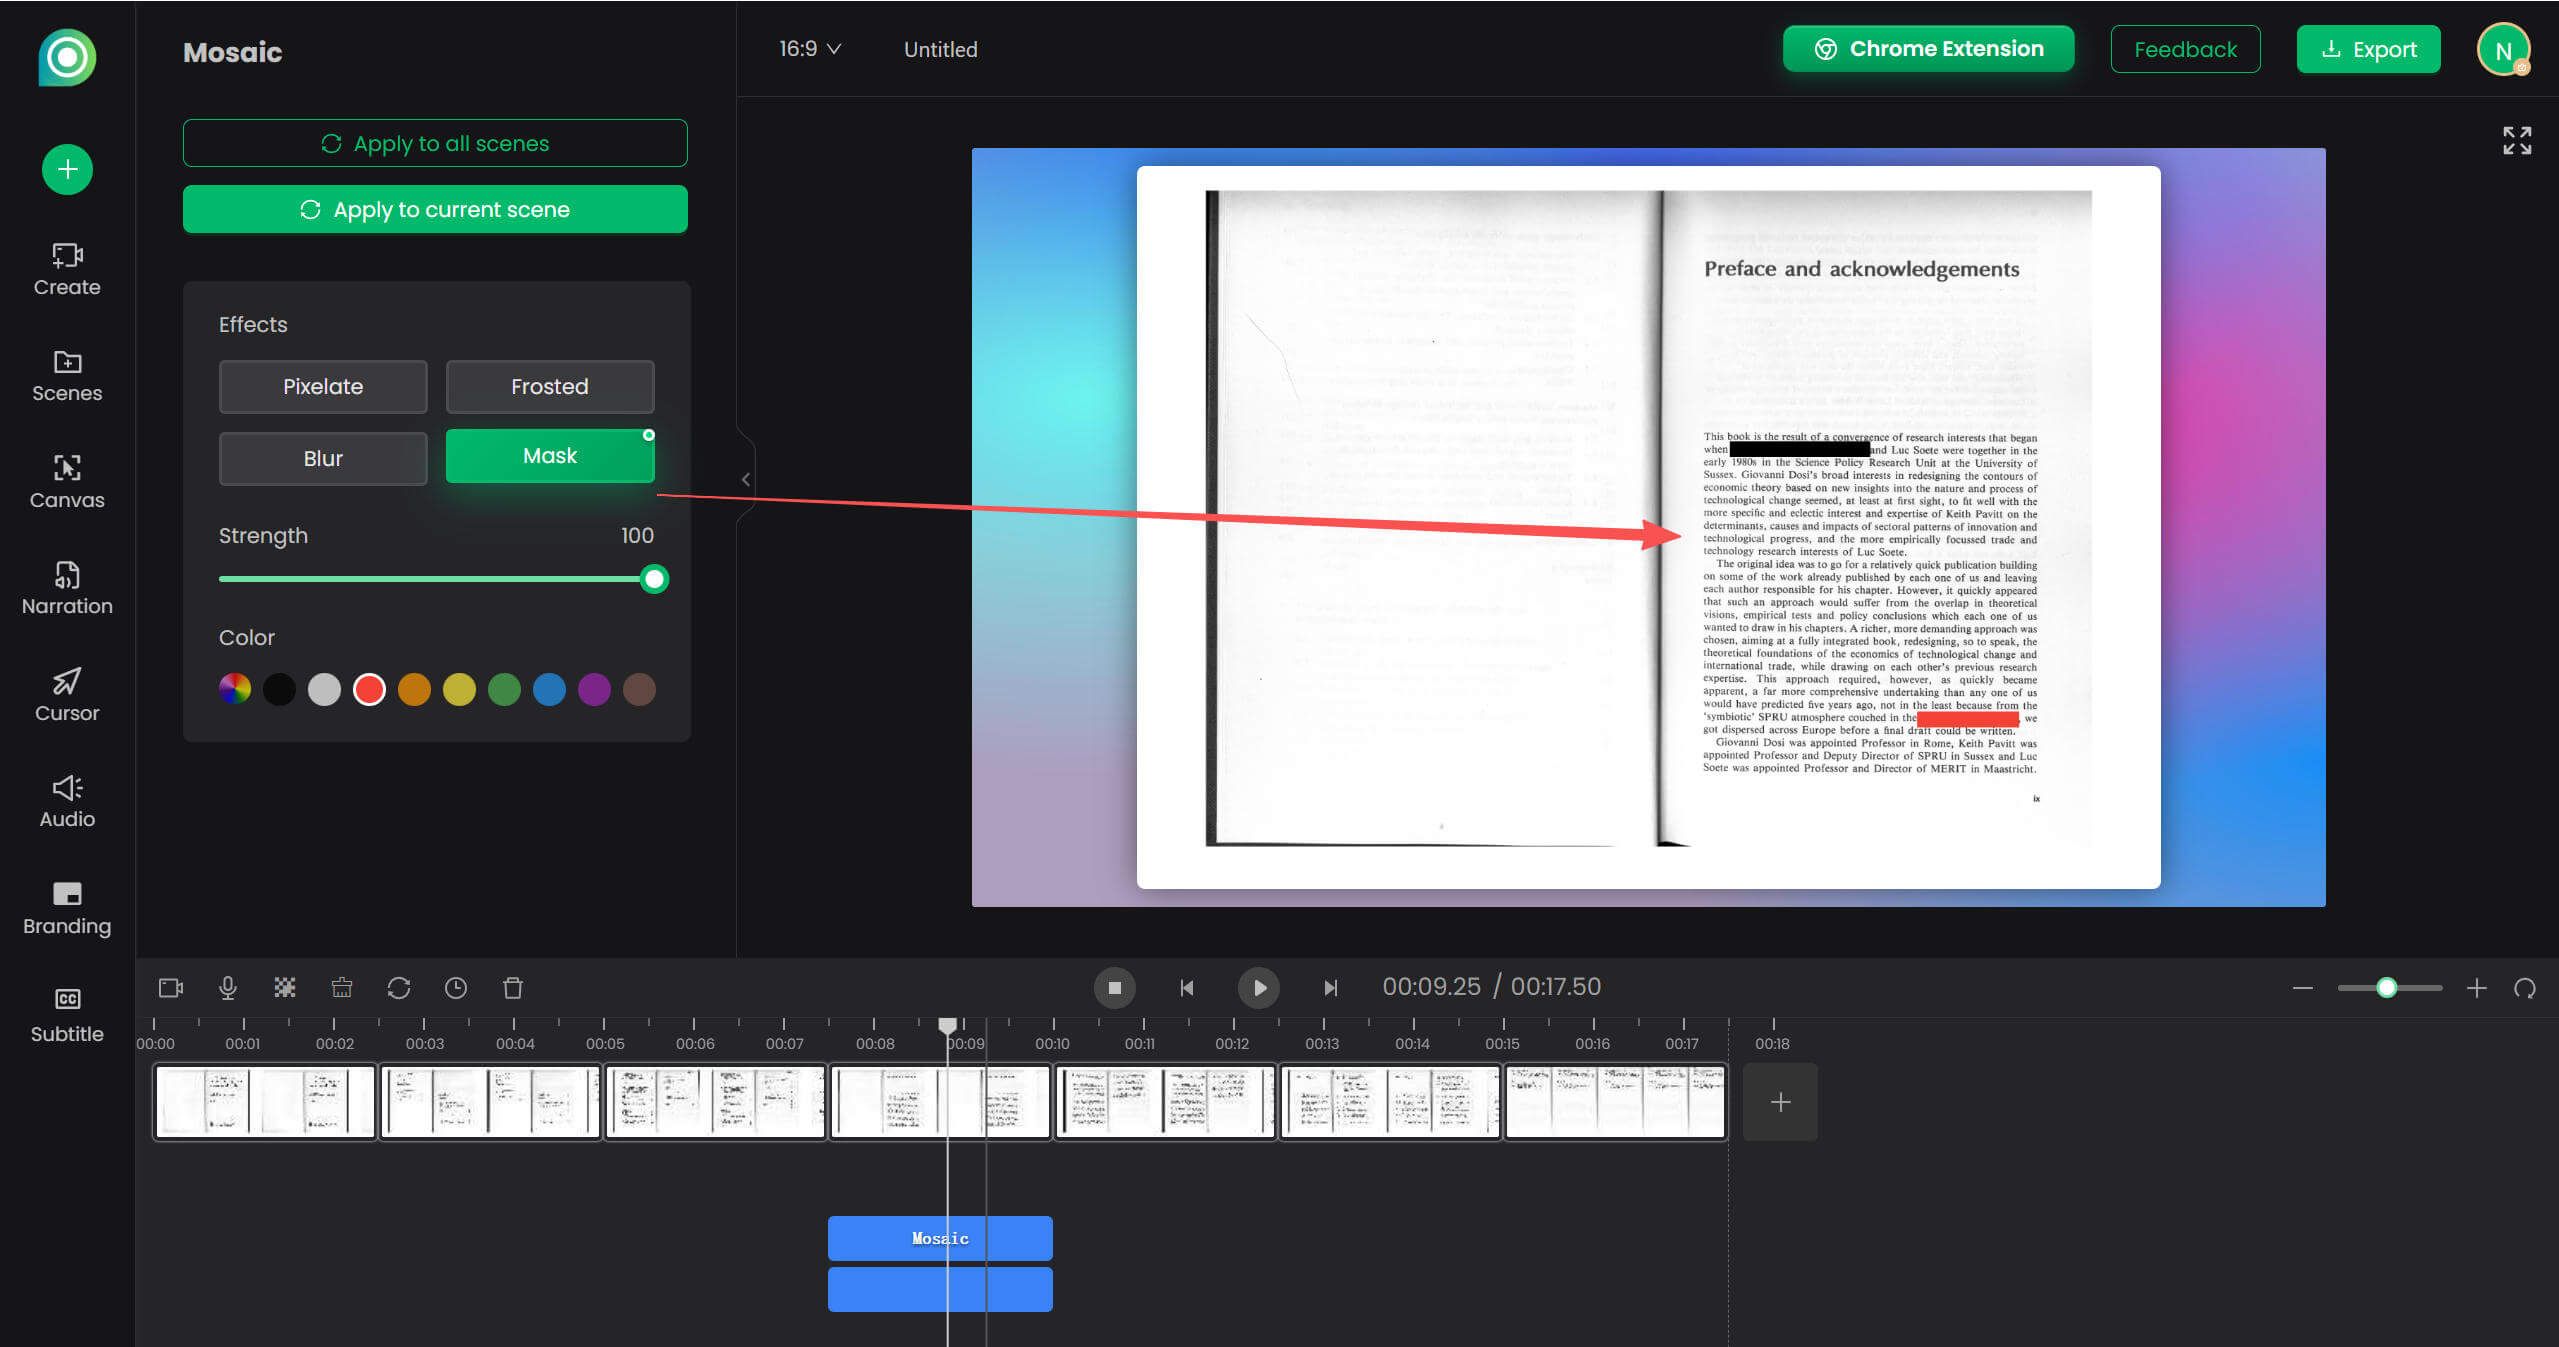Enable the Pixelate mosaic effect

[322, 386]
